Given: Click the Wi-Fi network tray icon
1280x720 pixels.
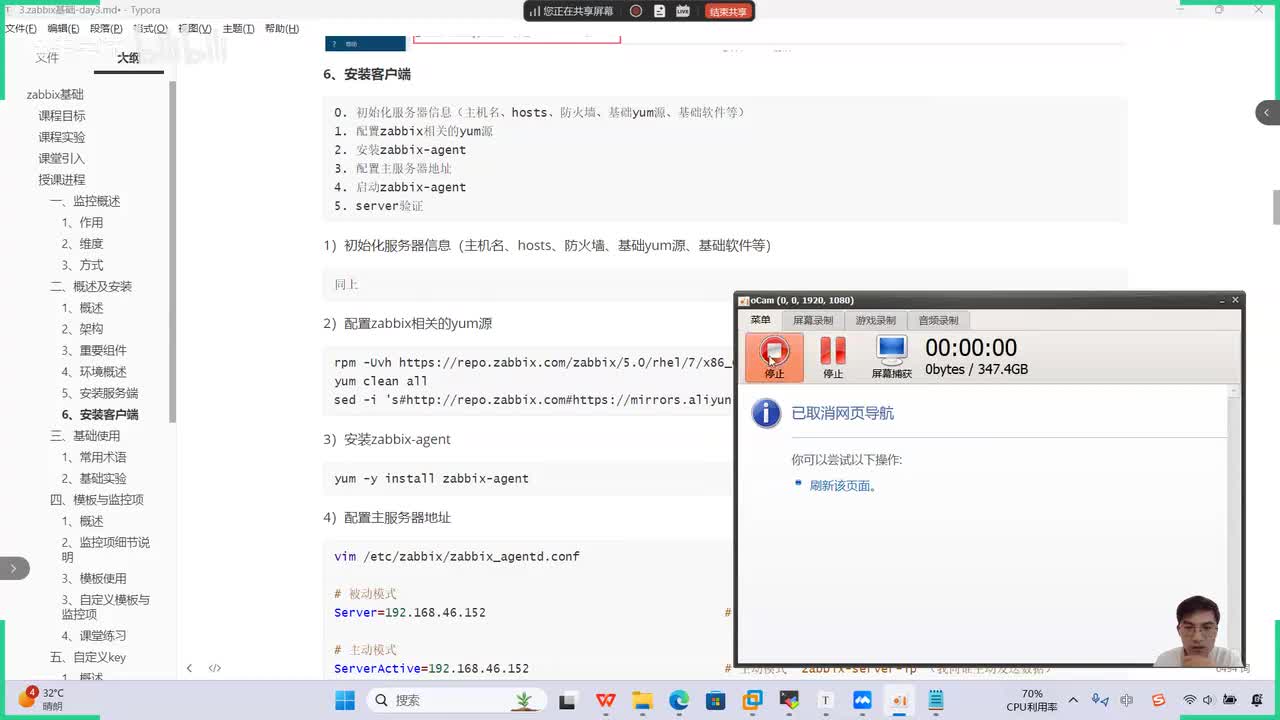Looking at the screenshot, I should (x=1190, y=700).
